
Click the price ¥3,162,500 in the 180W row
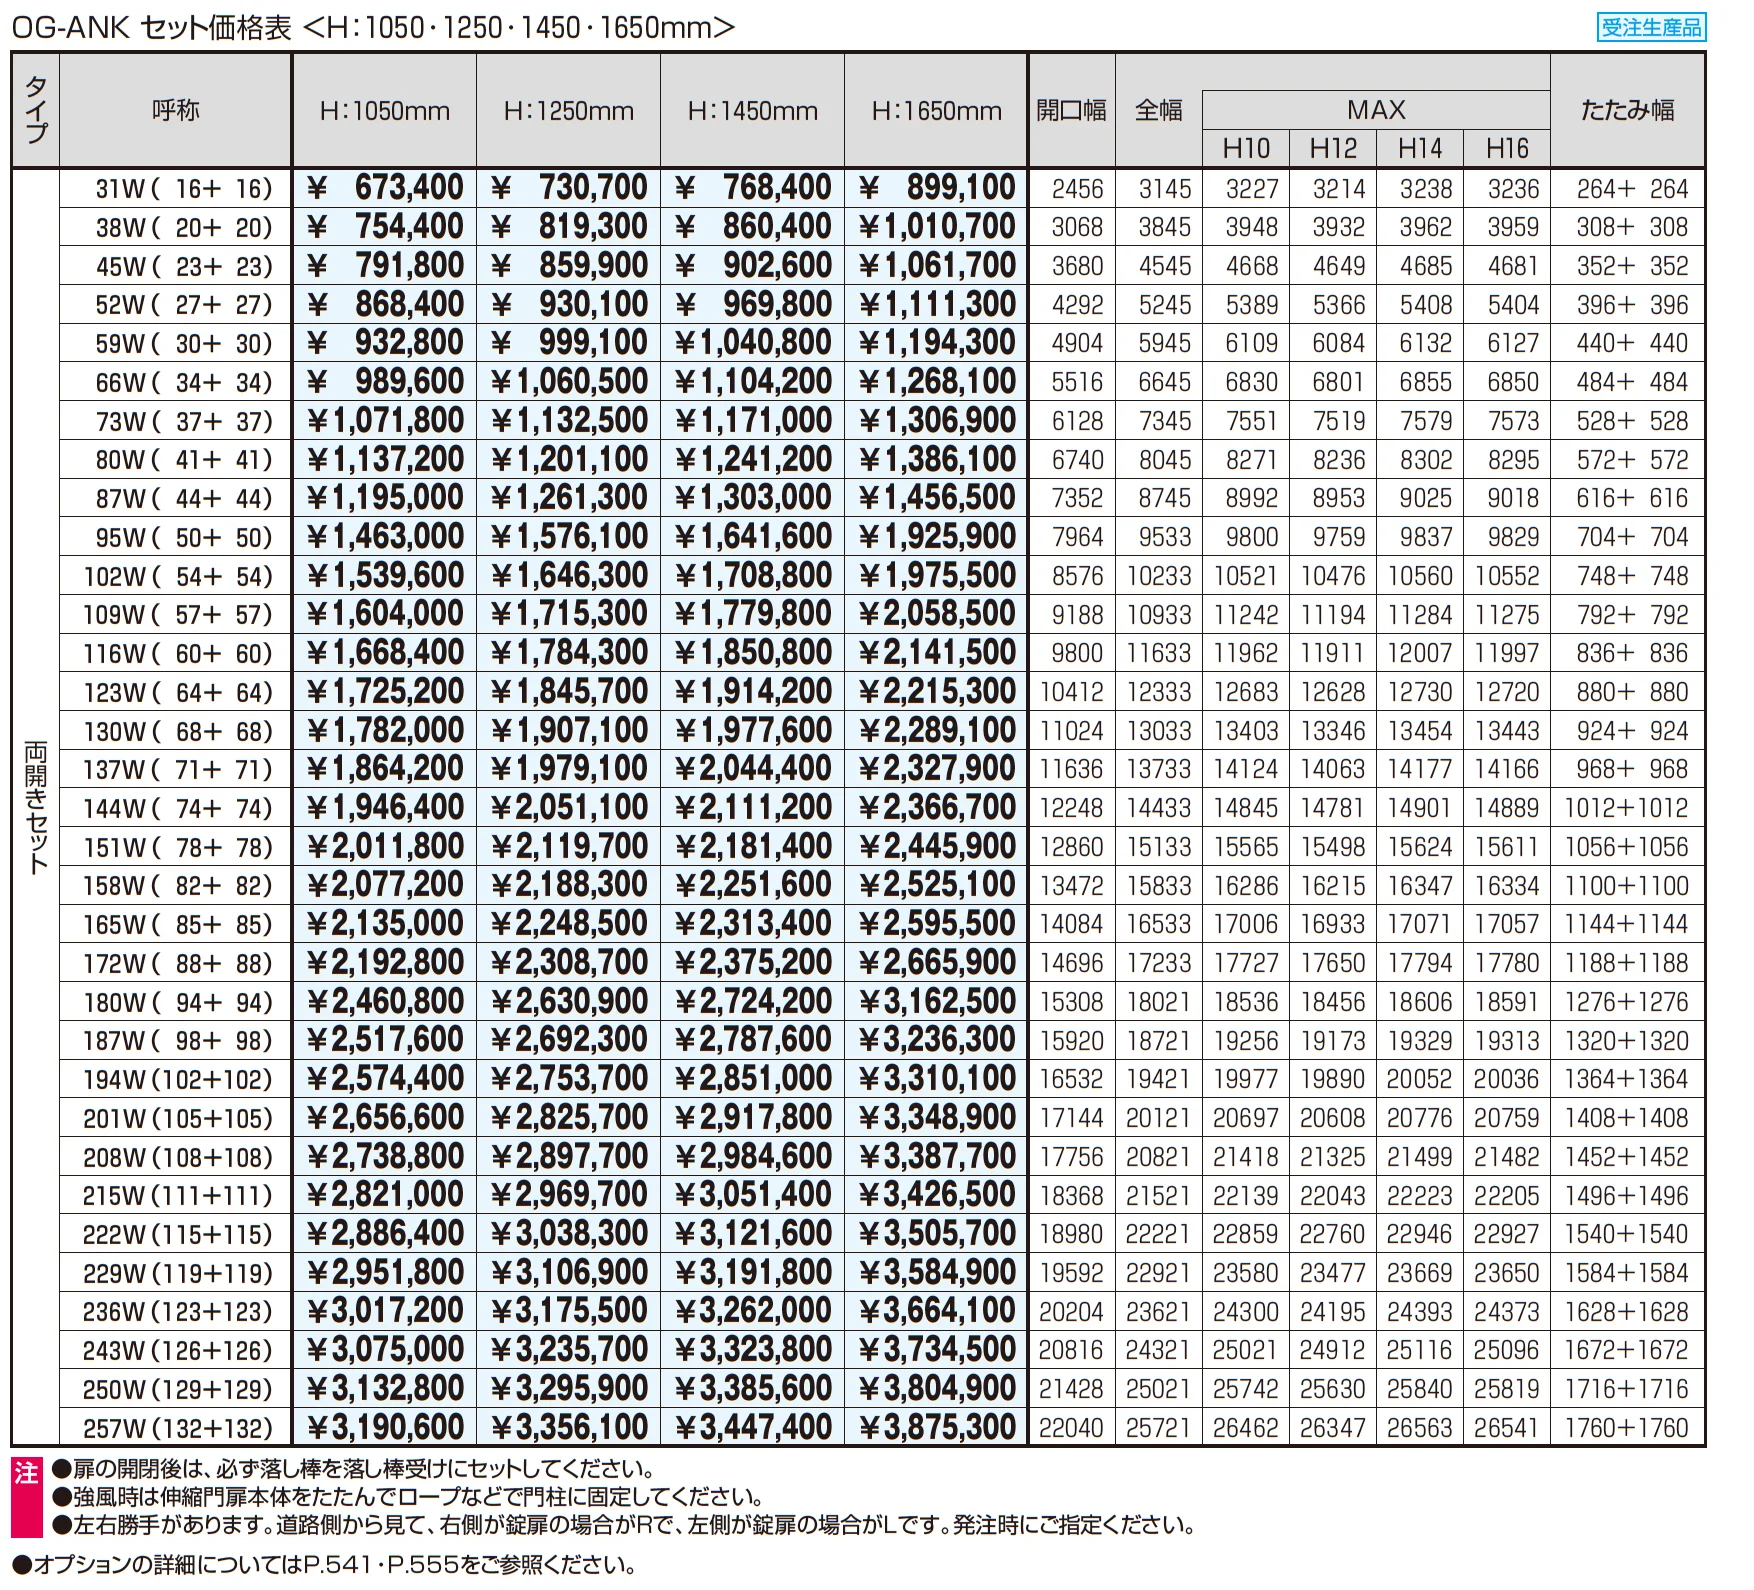tap(937, 1002)
